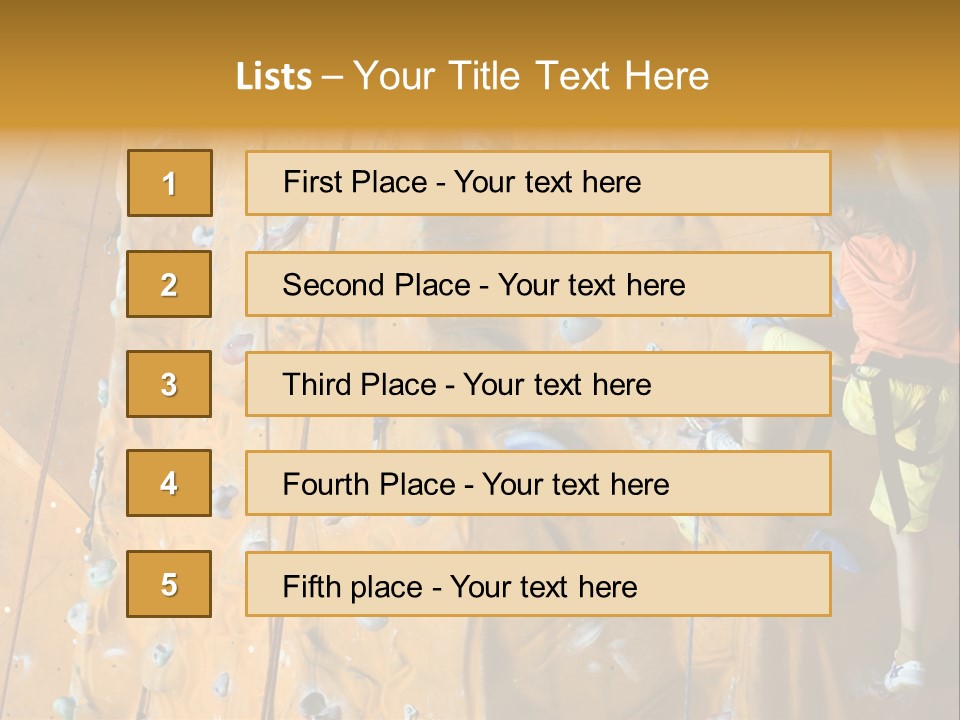Click the First Place text bar
This screenshot has width=960, height=720.
coord(538,183)
